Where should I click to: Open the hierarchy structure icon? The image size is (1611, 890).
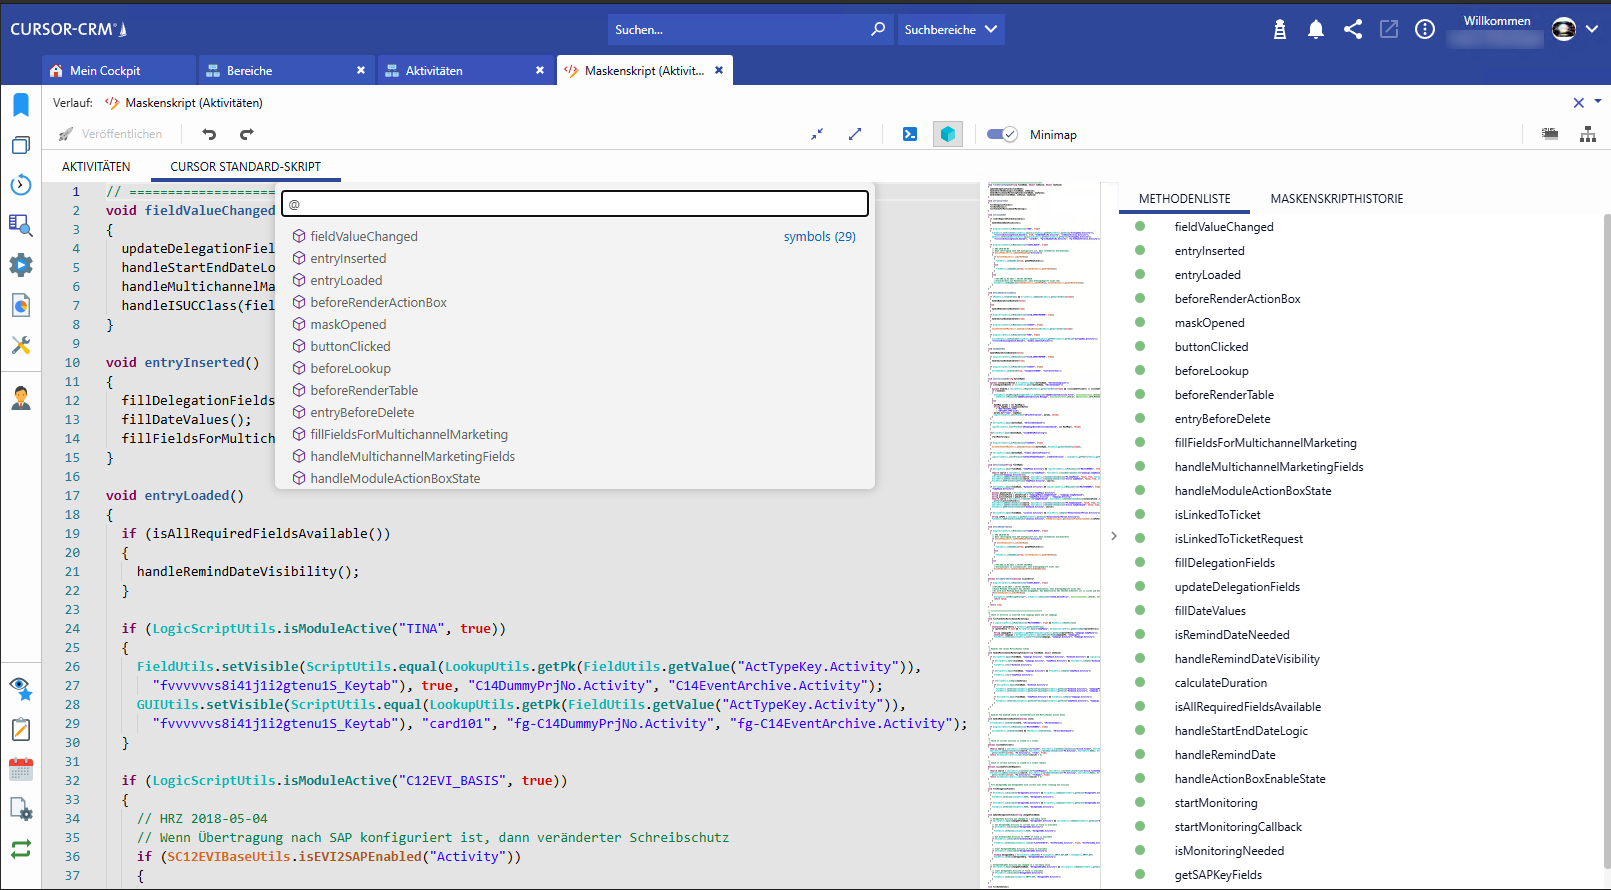(1587, 134)
